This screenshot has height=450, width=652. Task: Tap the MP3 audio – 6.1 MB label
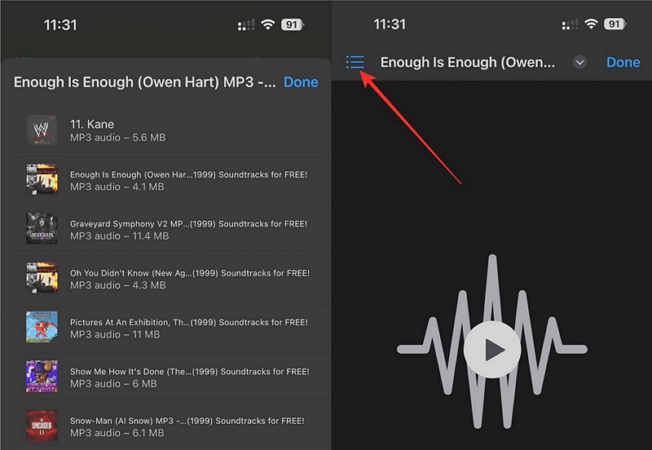(117, 433)
